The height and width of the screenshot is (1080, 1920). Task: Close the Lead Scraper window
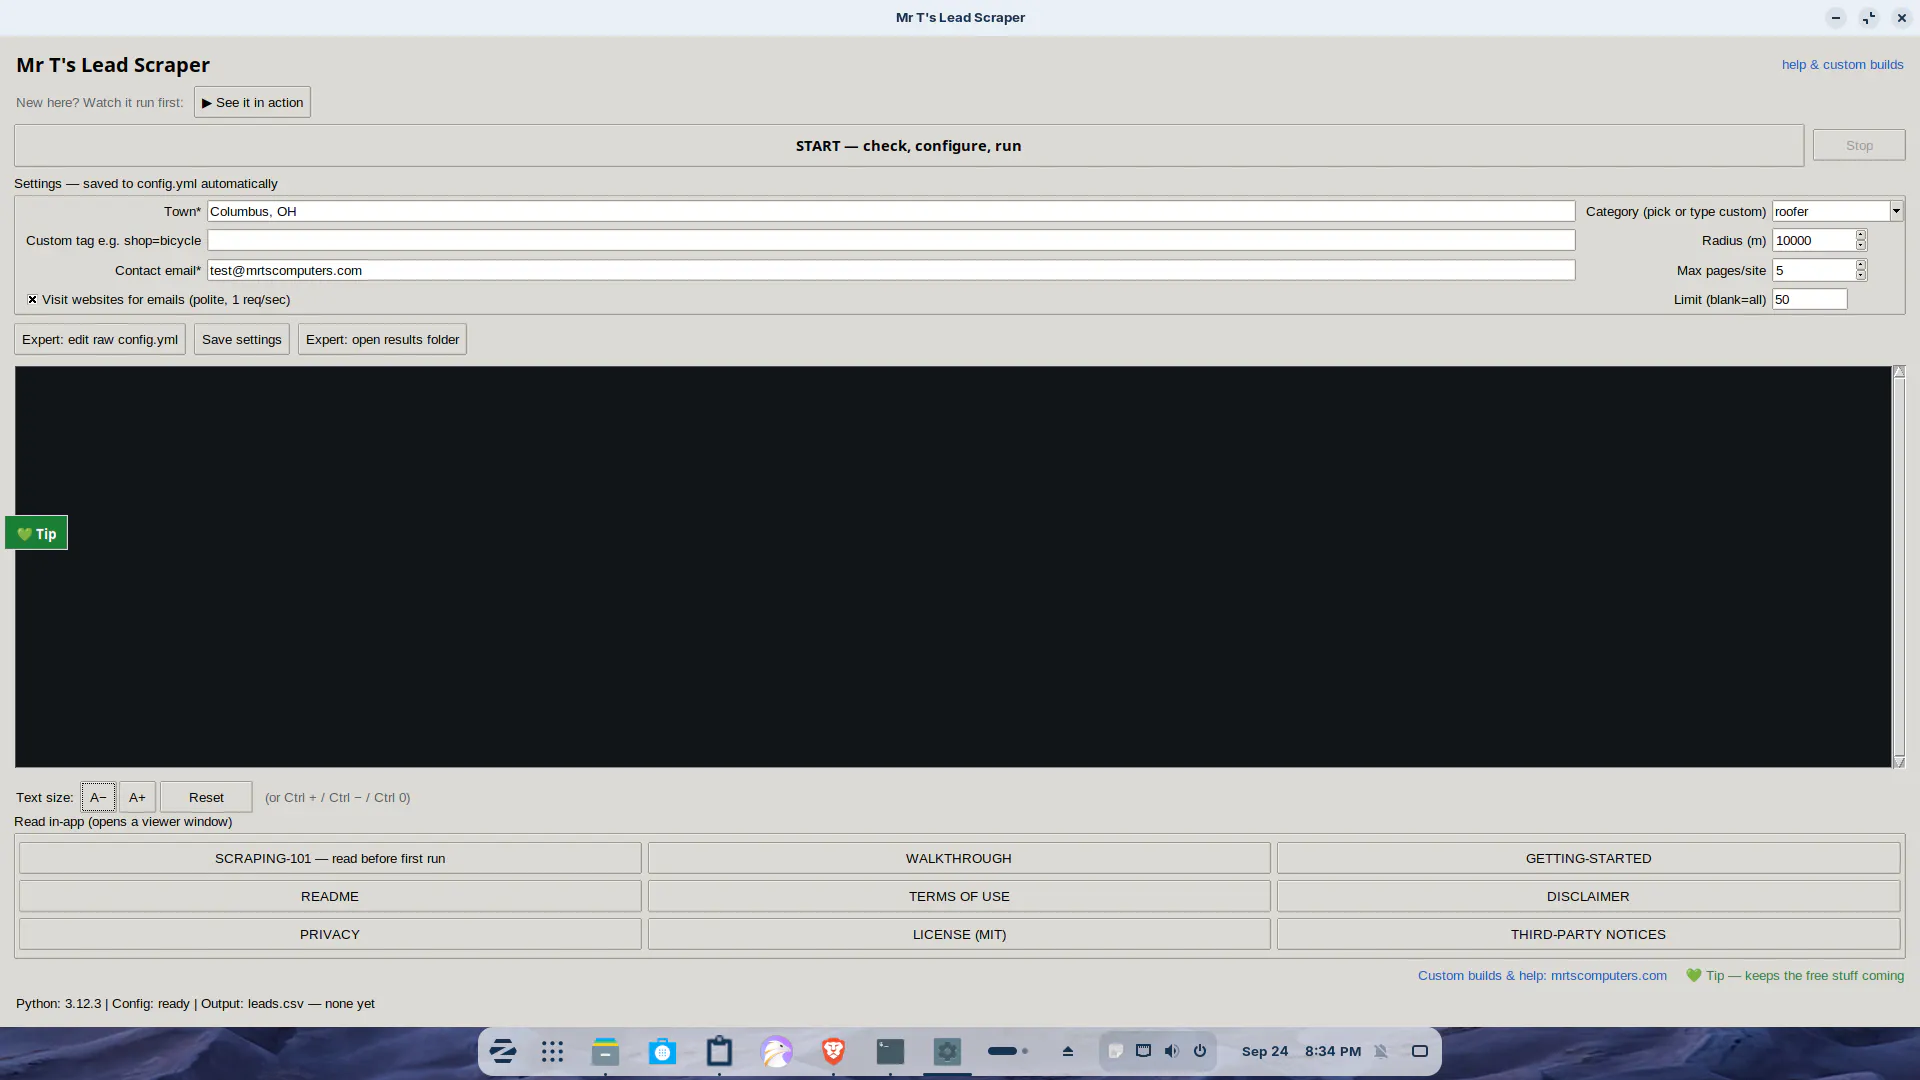(1902, 18)
